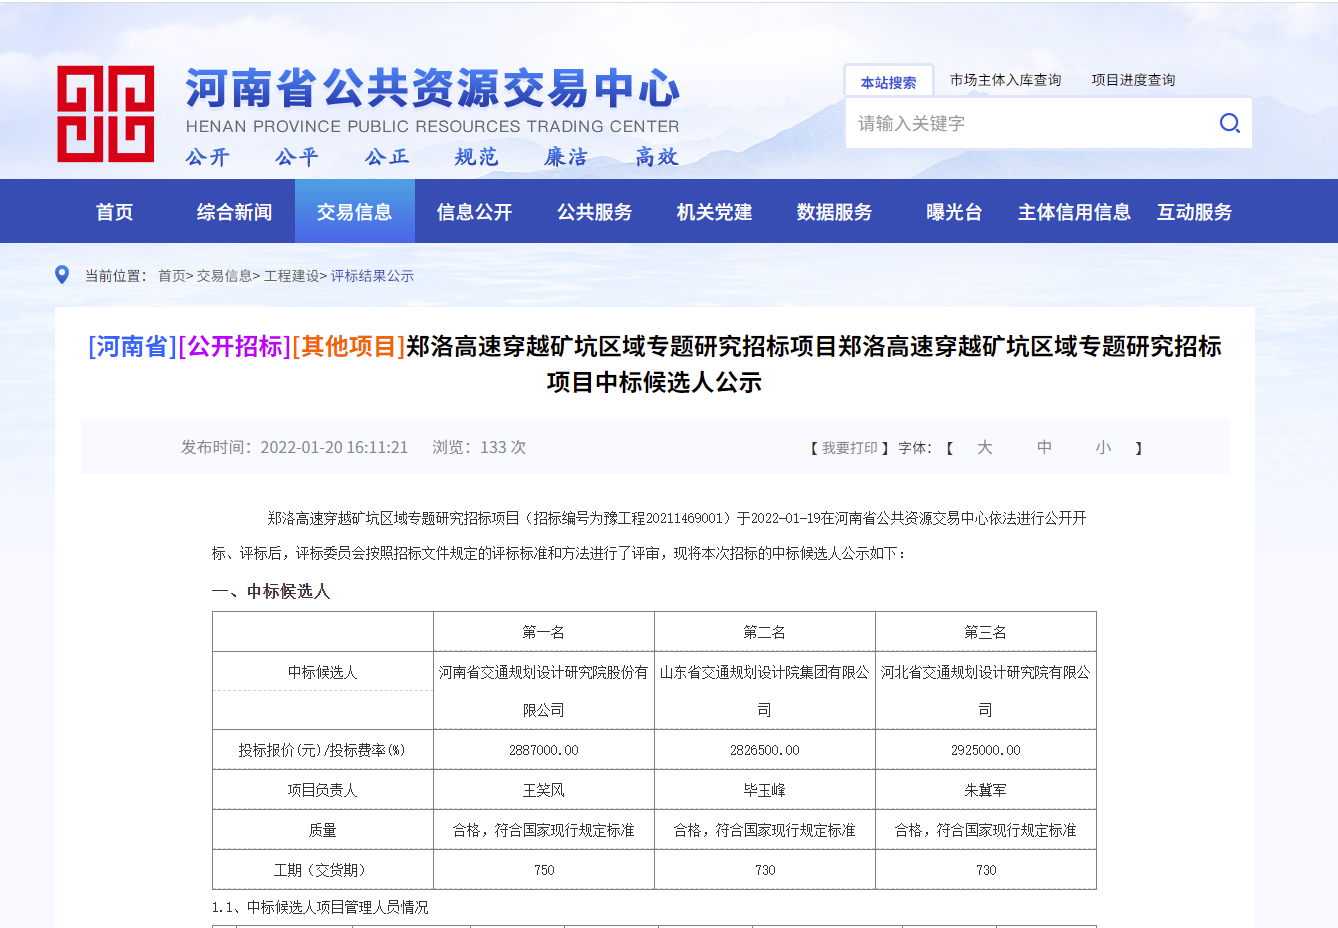The height and width of the screenshot is (928, 1338).
Task: Select the 中 font size option
Action: pyautogui.click(x=1044, y=447)
